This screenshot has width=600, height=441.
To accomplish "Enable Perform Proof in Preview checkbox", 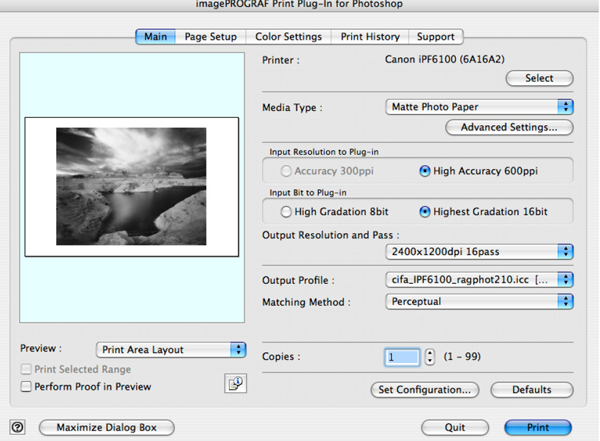I will click(26, 386).
